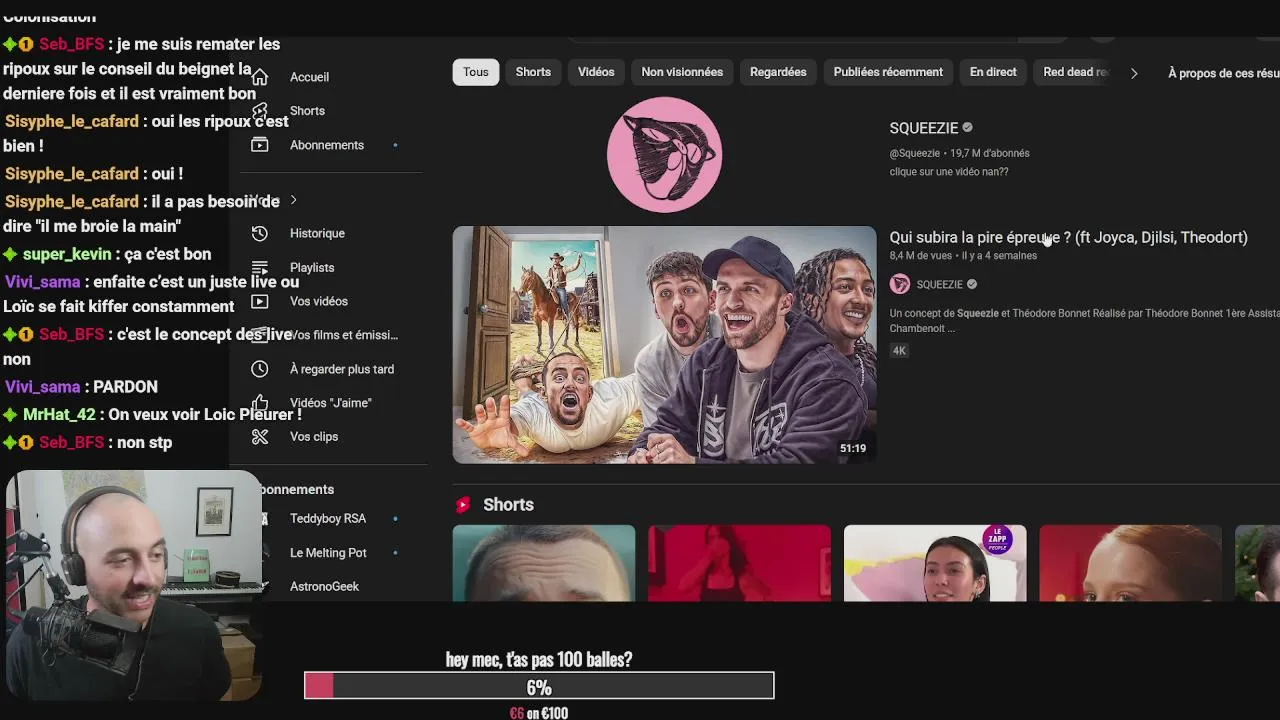The width and height of the screenshot is (1280, 720).
Task: Select the Non visionnées filter chip
Action: (x=682, y=72)
